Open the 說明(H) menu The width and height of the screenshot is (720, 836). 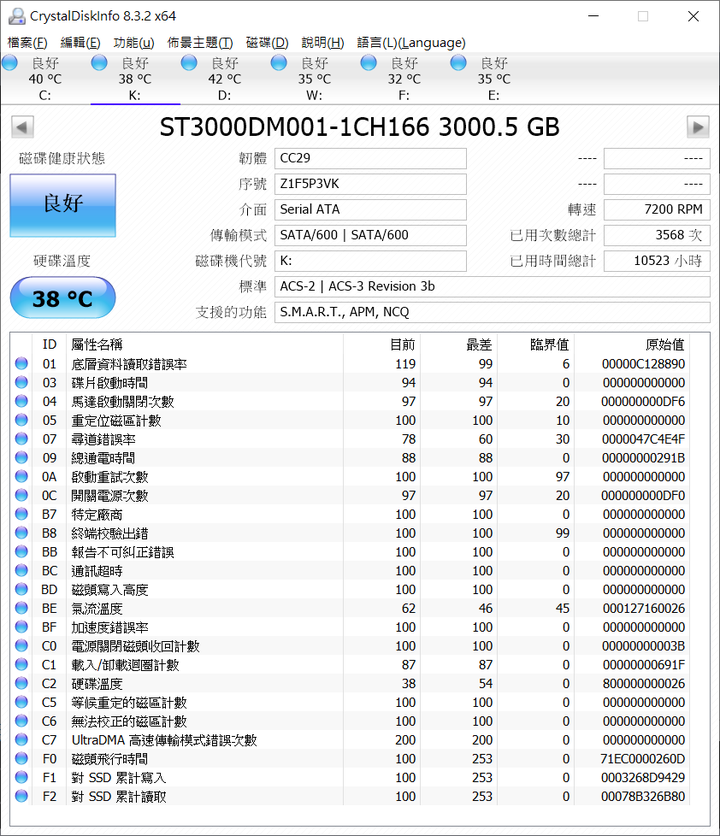323,42
